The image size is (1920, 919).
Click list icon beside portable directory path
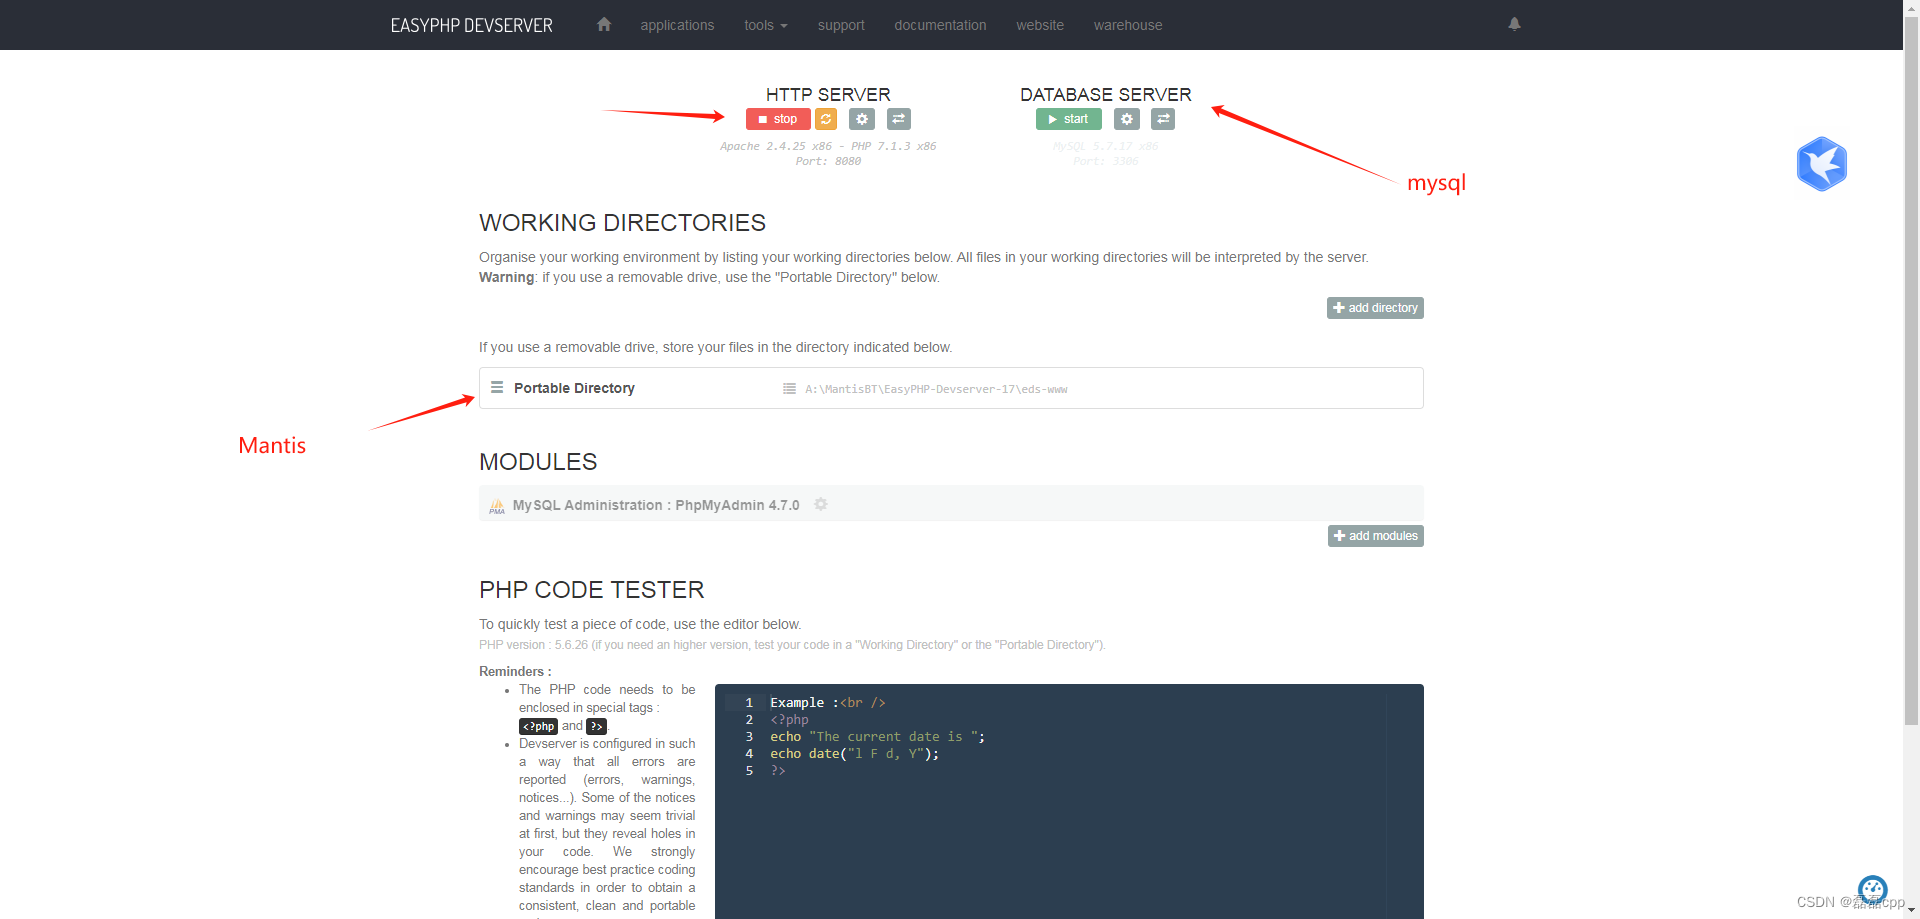tap(789, 388)
